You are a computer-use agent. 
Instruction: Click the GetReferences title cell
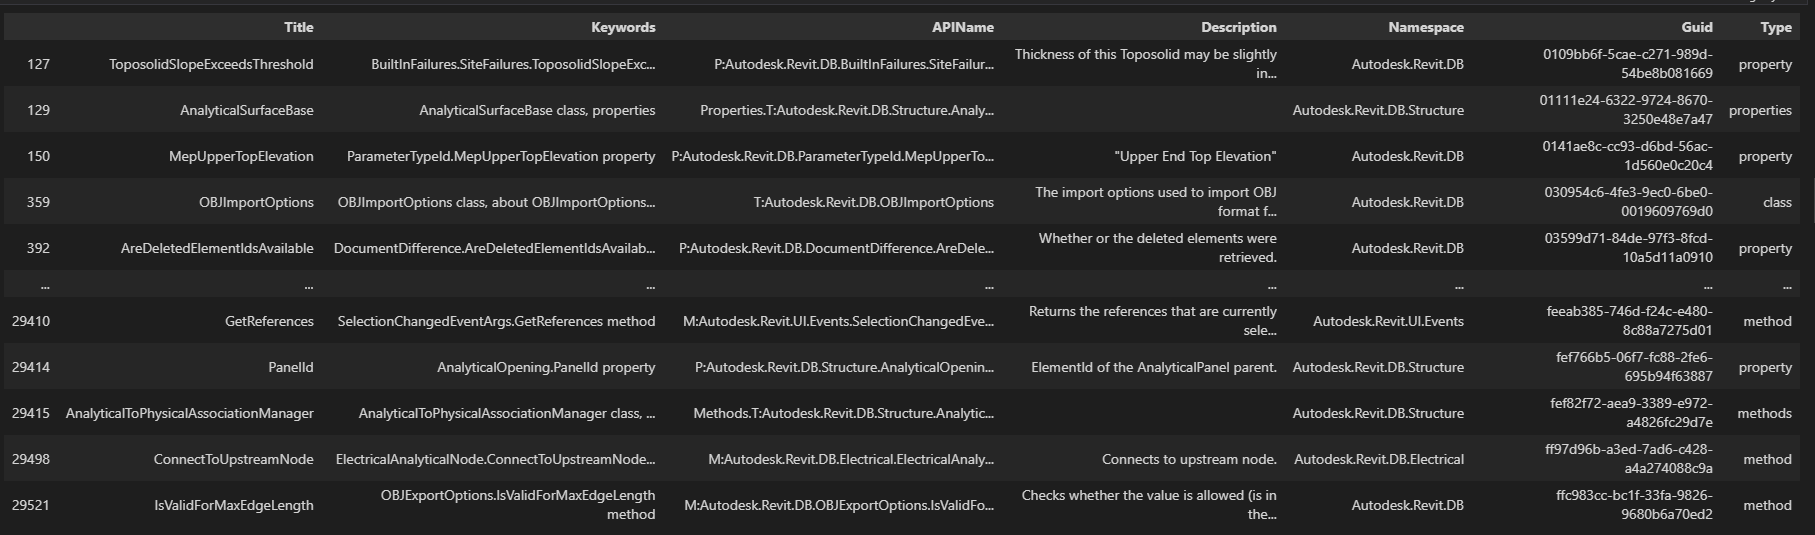[269, 321]
